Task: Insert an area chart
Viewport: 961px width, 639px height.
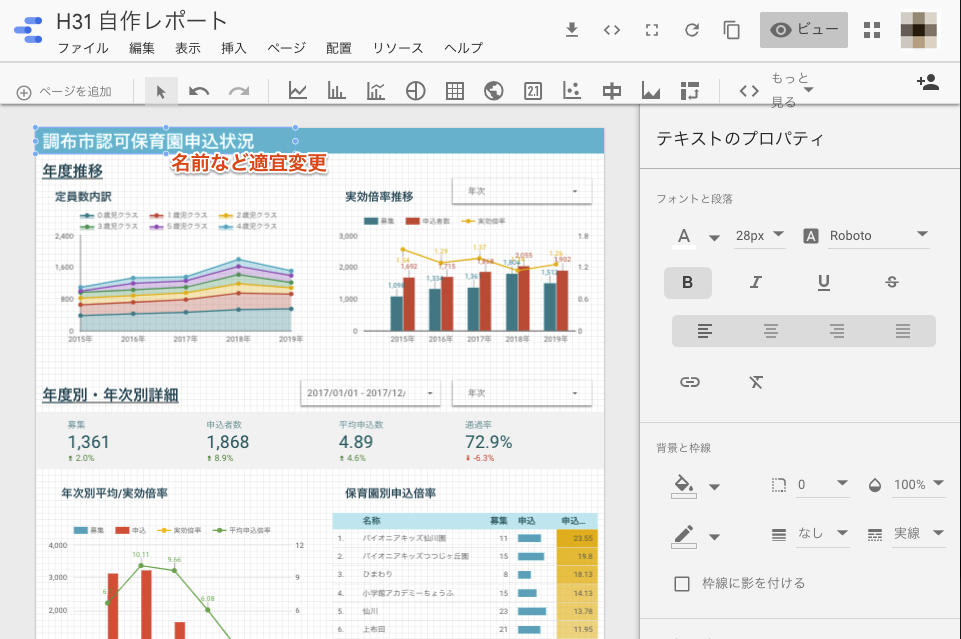Action: tap(651, 91)
